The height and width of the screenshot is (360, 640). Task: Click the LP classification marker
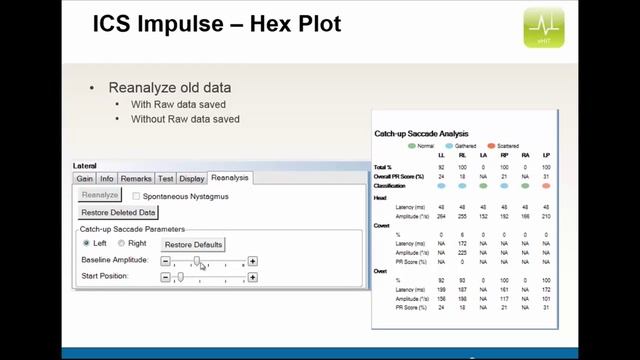click(546, 186)
